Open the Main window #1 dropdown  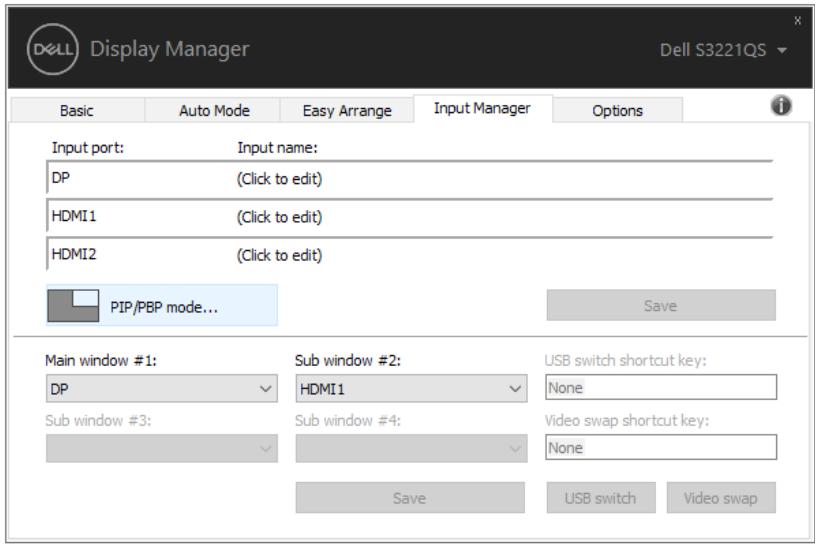(162, 389)
